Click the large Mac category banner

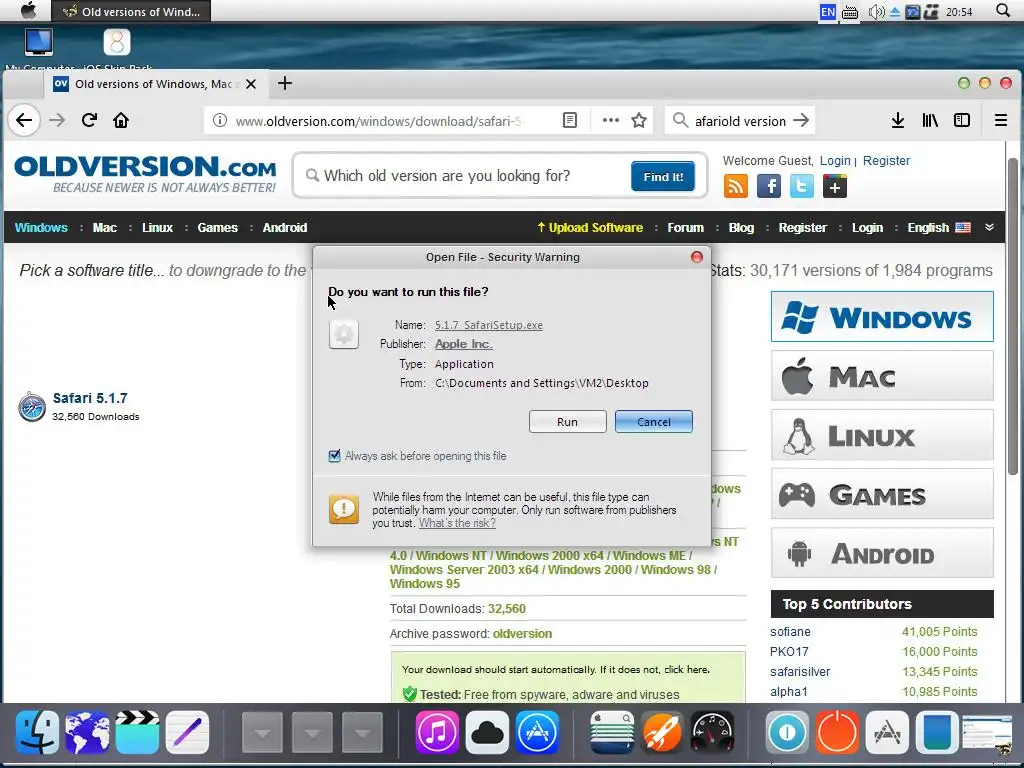pyautogui.click(x=882, y=376)
